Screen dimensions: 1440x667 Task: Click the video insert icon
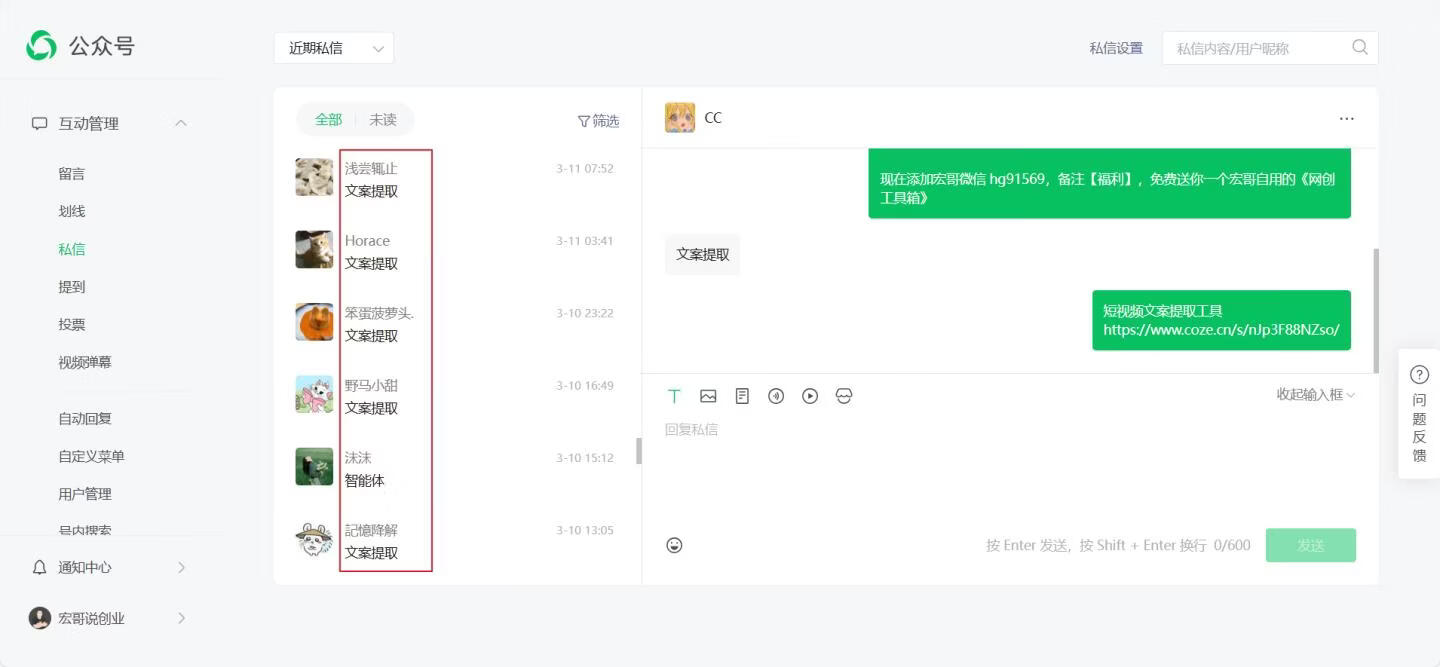coord(810,396)
